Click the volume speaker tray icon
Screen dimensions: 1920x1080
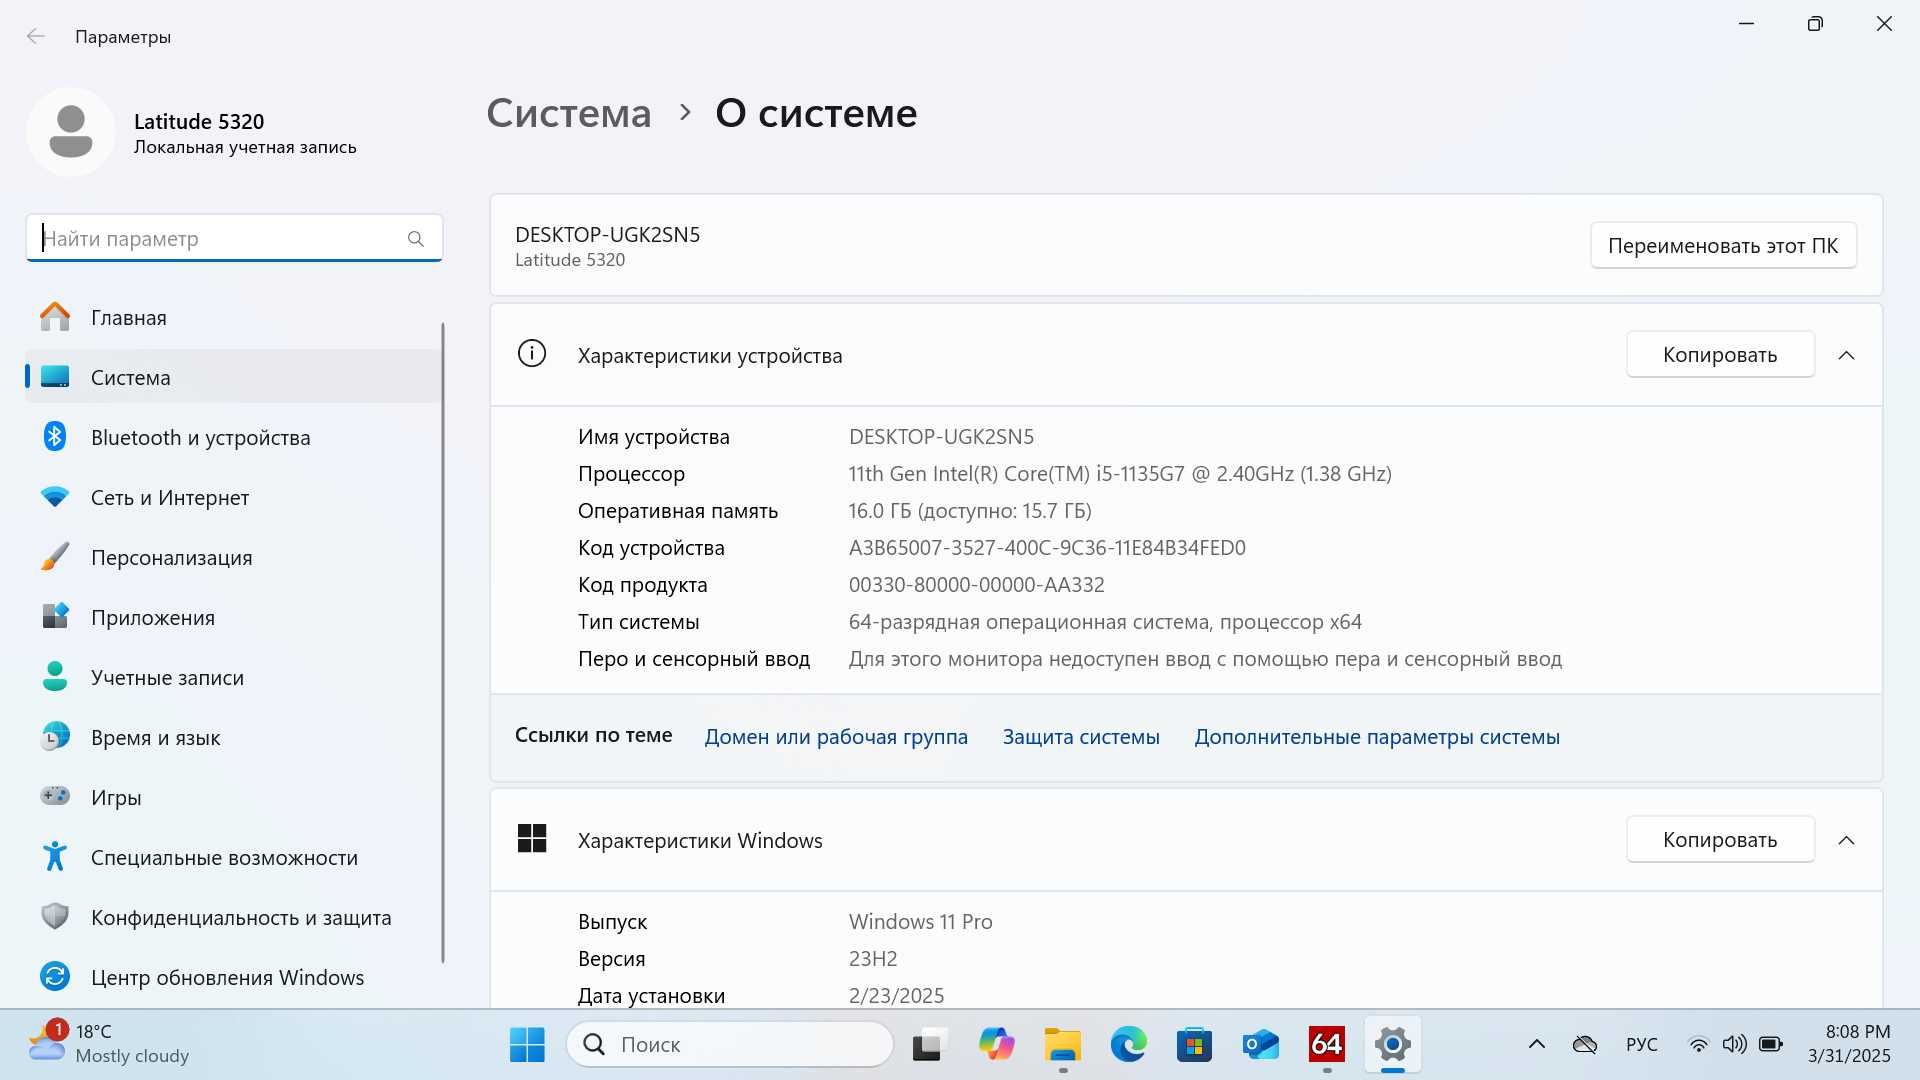tap(1734, 1045)
